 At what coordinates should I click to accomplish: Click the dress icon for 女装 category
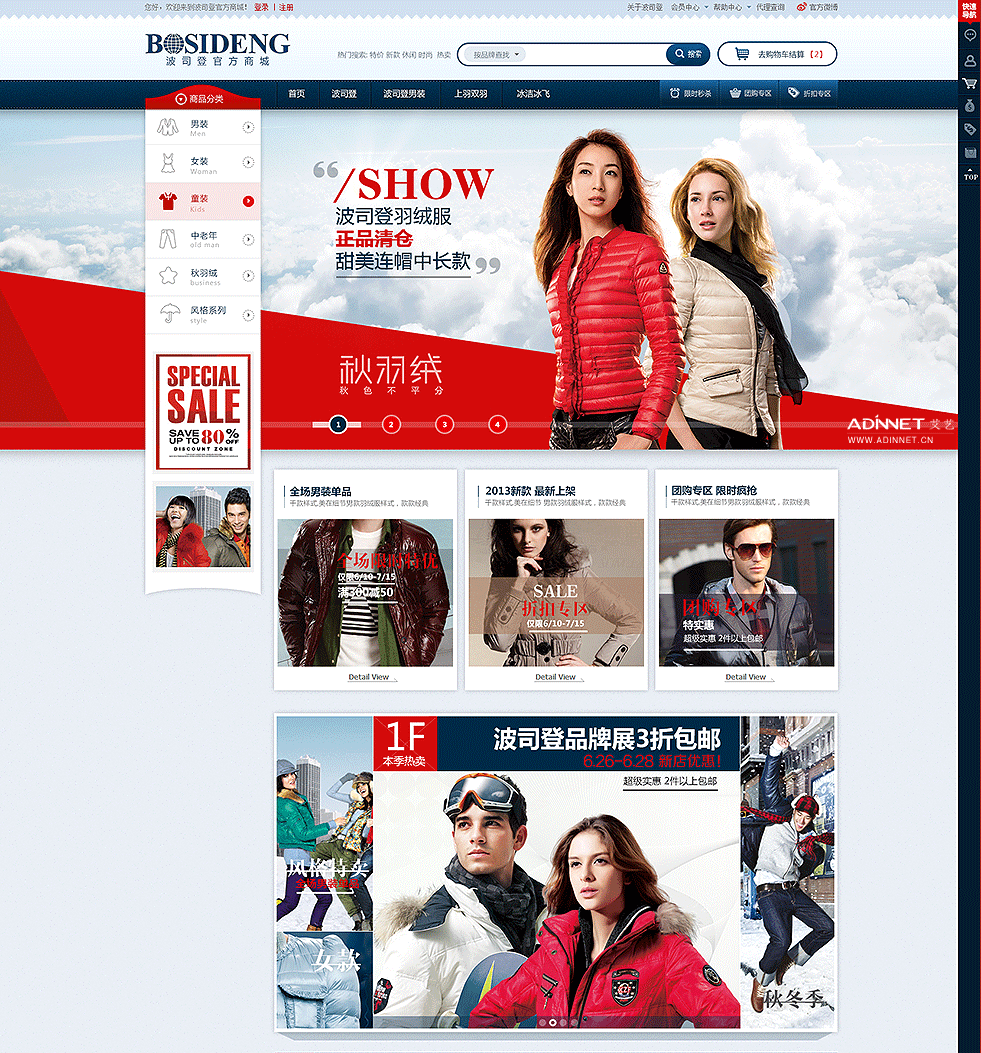[168, 163]
